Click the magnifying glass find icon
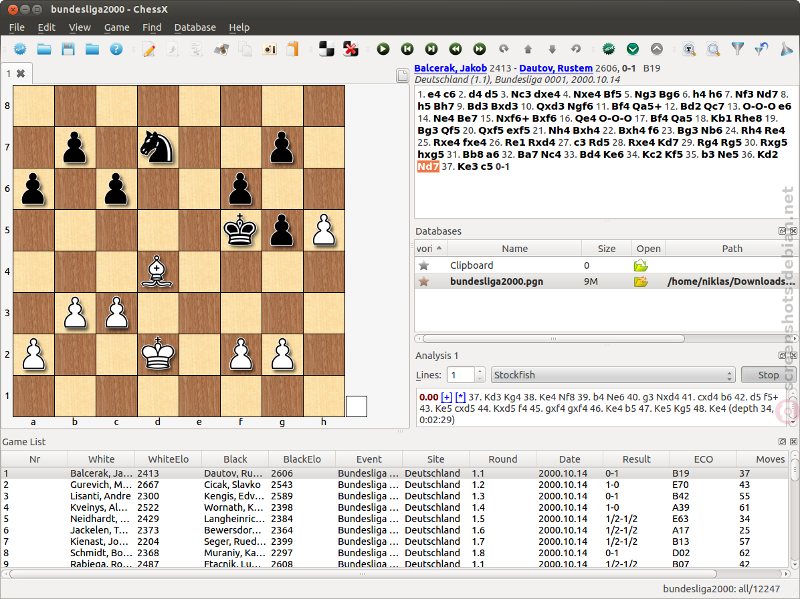 point(713,49)
